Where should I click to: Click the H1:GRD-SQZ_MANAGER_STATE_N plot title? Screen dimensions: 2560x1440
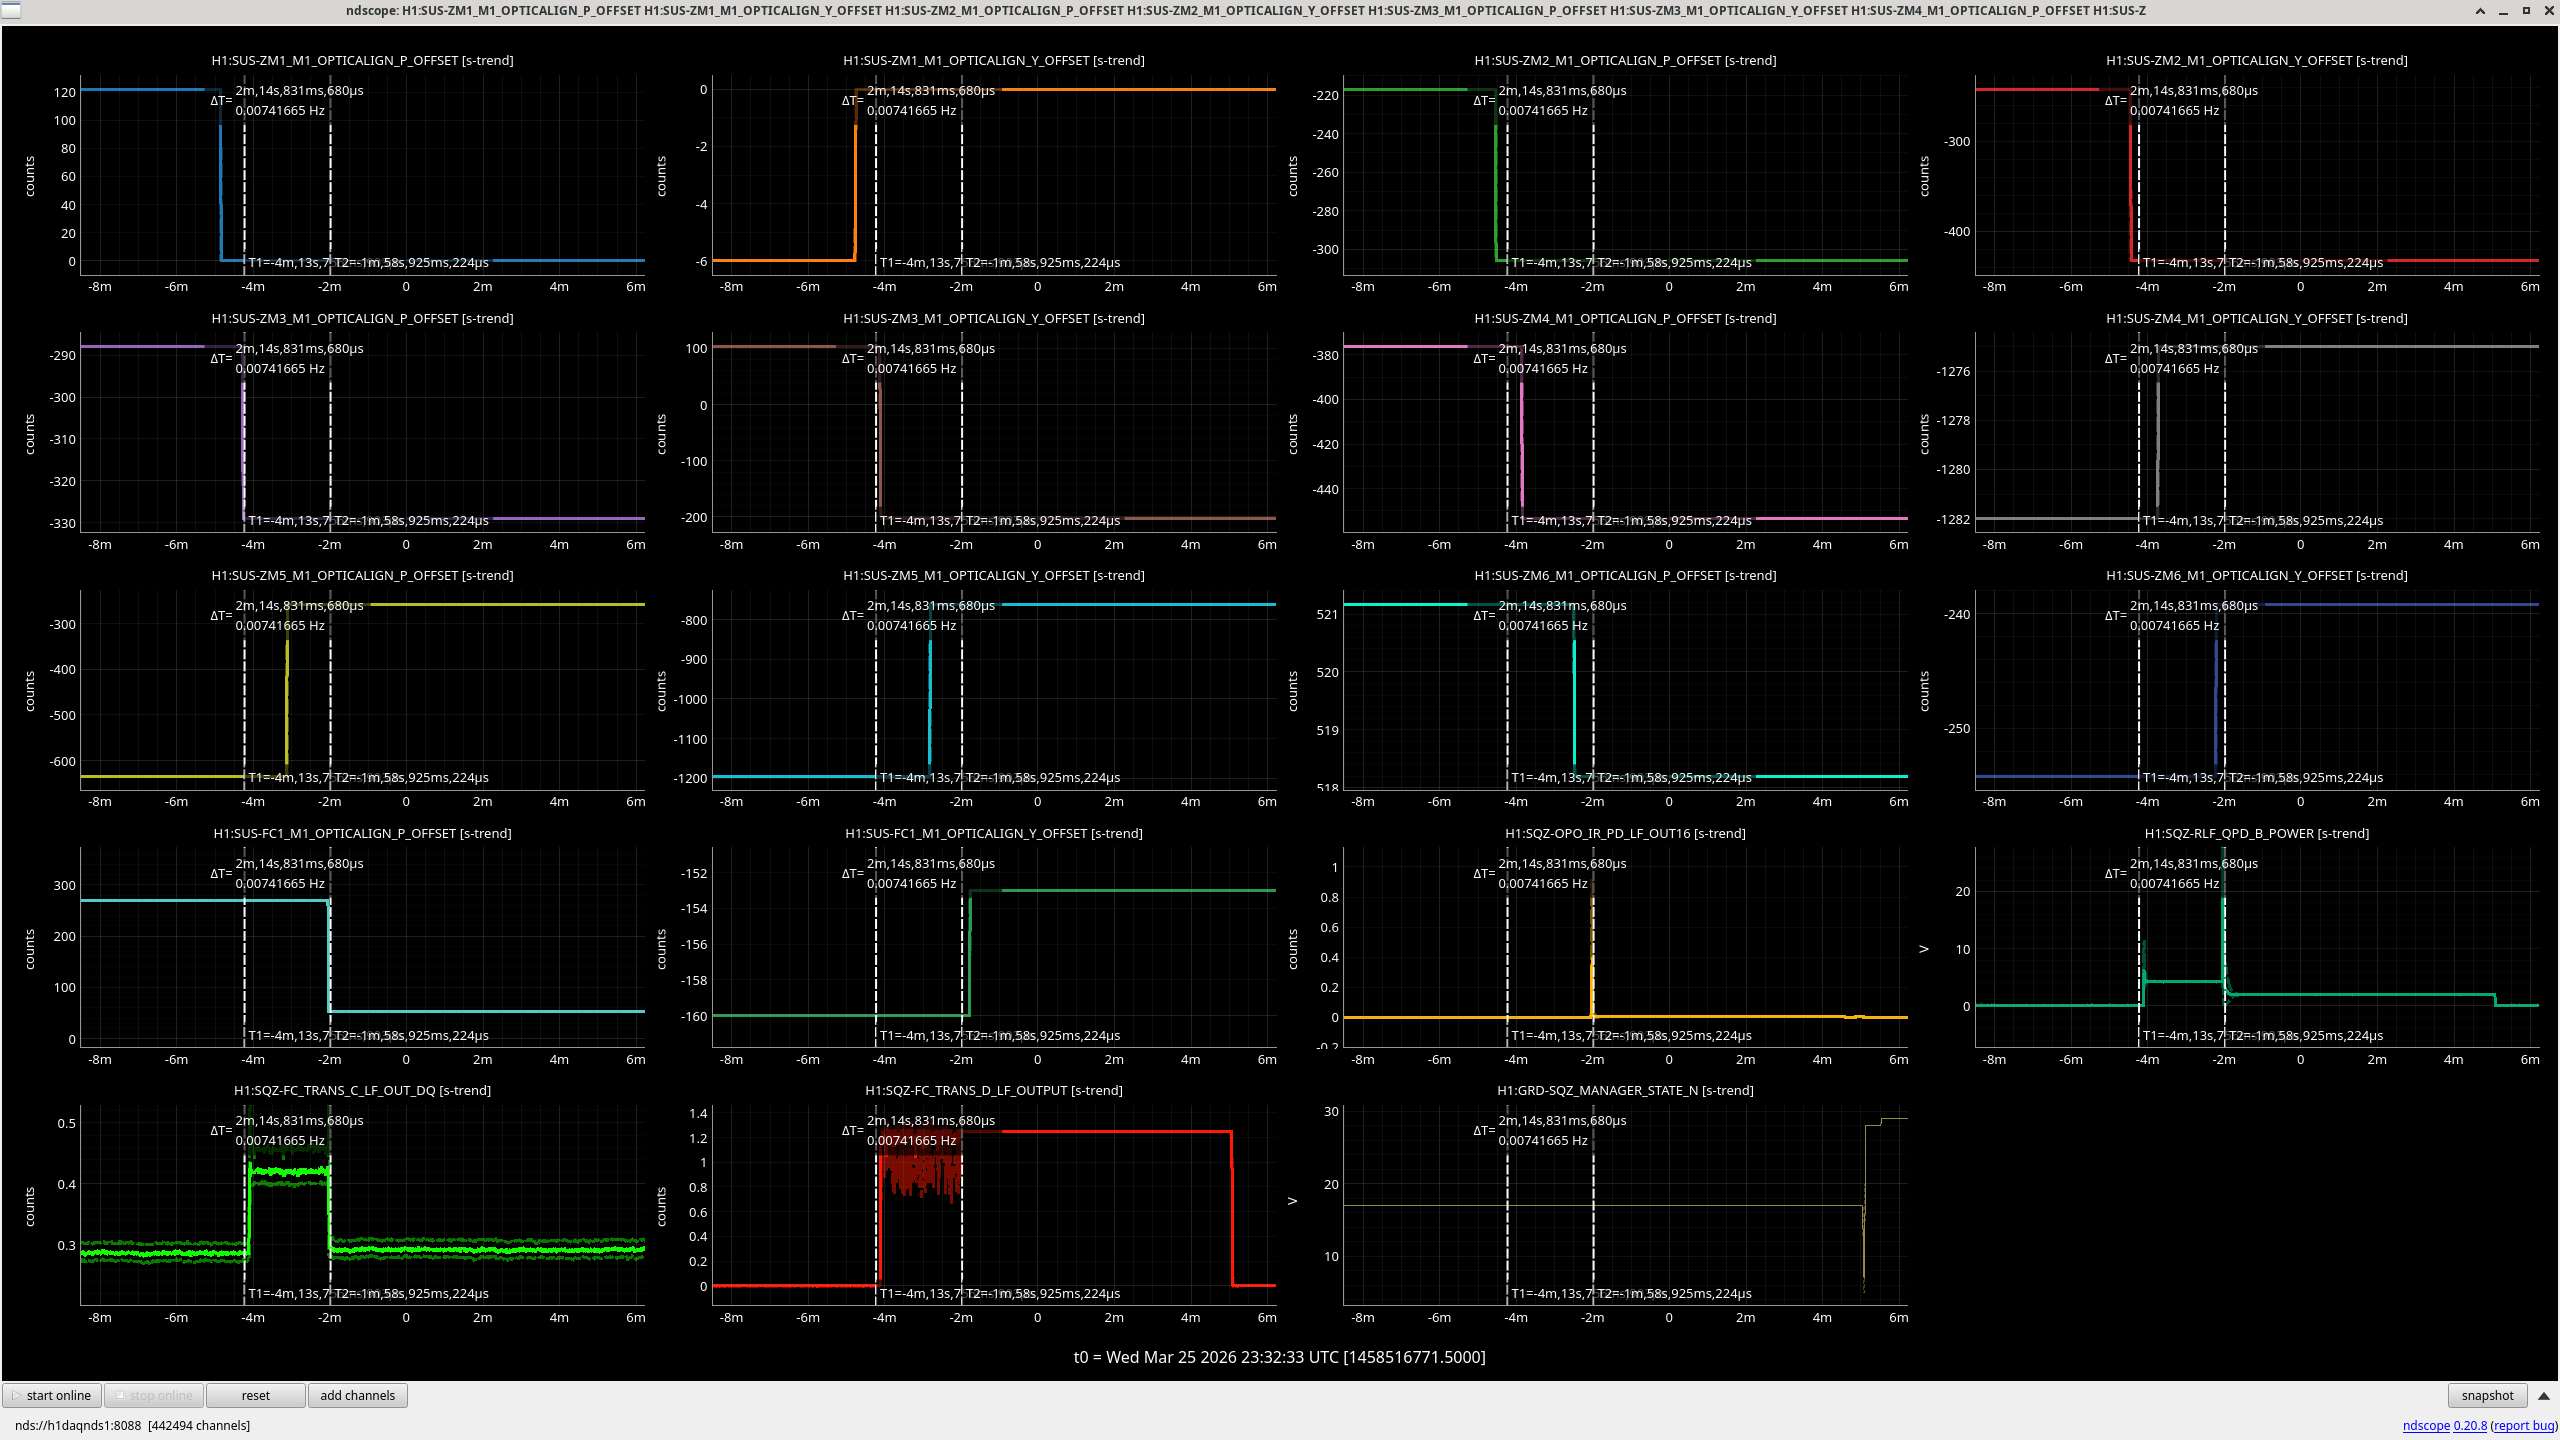pyautogui.click(x=1625, y=1090)
